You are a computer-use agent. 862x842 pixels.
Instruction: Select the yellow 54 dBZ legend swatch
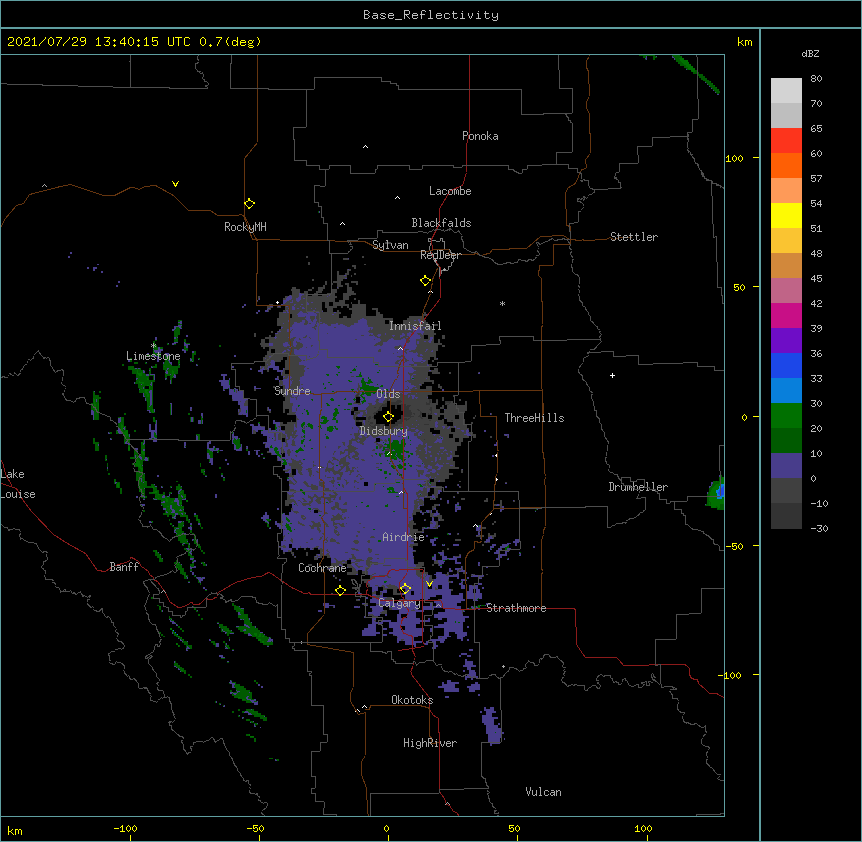tap(786, 215)
